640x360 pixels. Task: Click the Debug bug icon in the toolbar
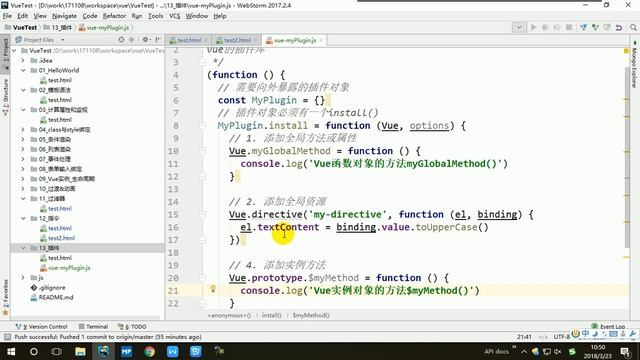(545, 27)
